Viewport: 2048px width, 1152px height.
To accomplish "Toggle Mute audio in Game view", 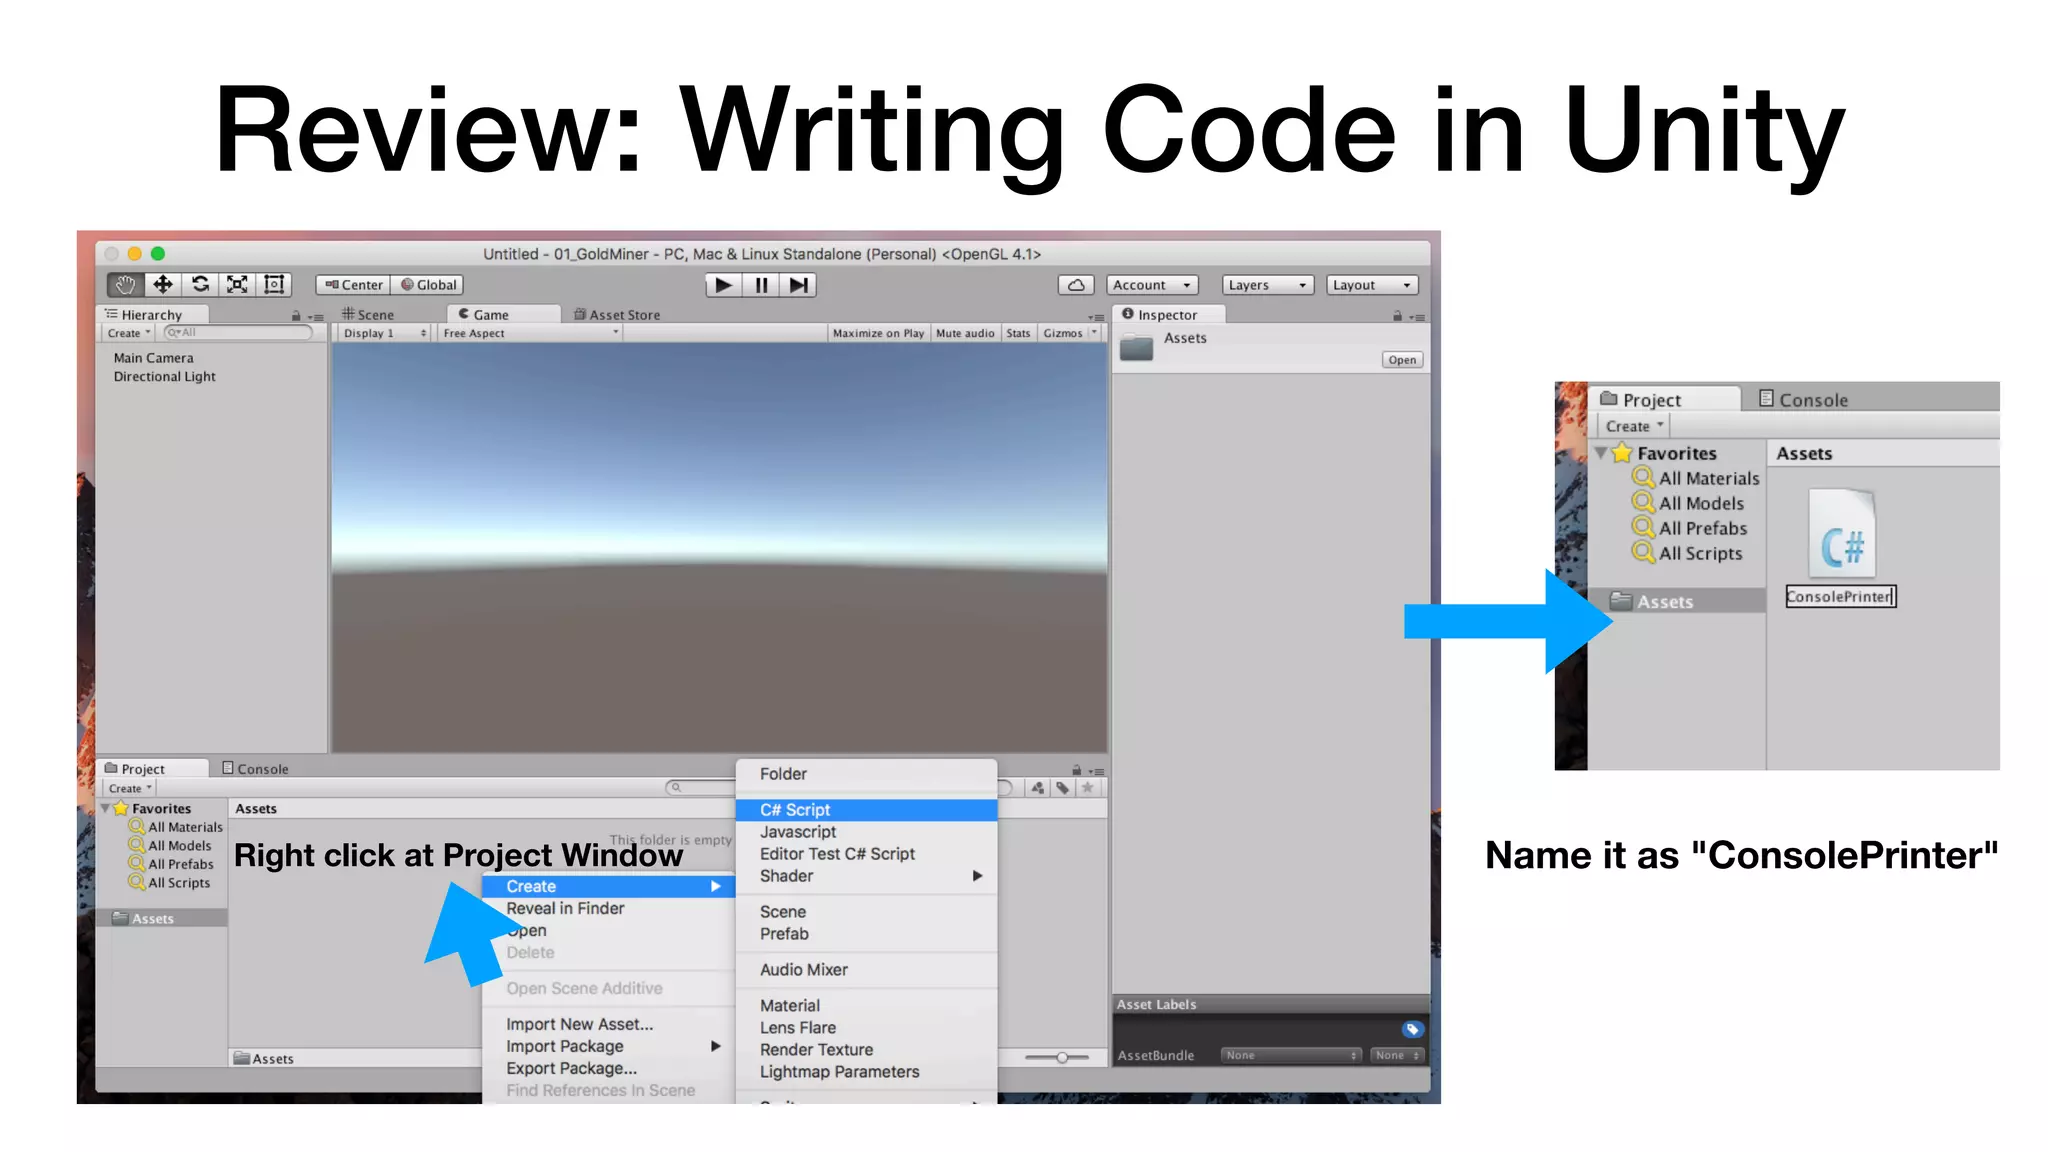I will tap(965, 333).
